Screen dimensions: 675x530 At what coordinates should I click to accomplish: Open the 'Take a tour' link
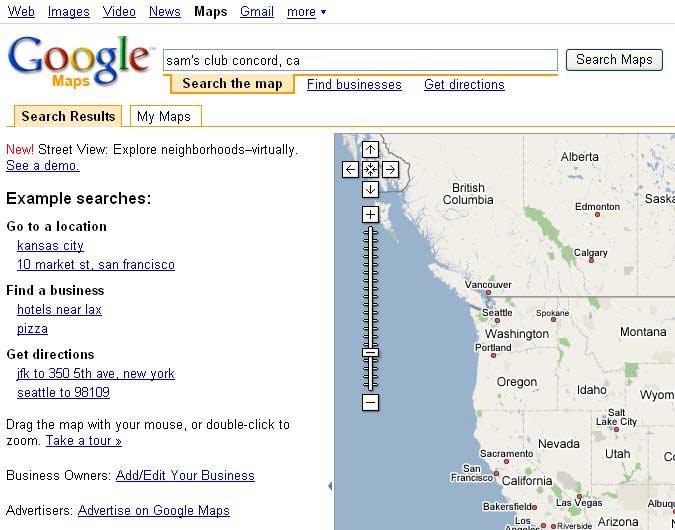83,441
